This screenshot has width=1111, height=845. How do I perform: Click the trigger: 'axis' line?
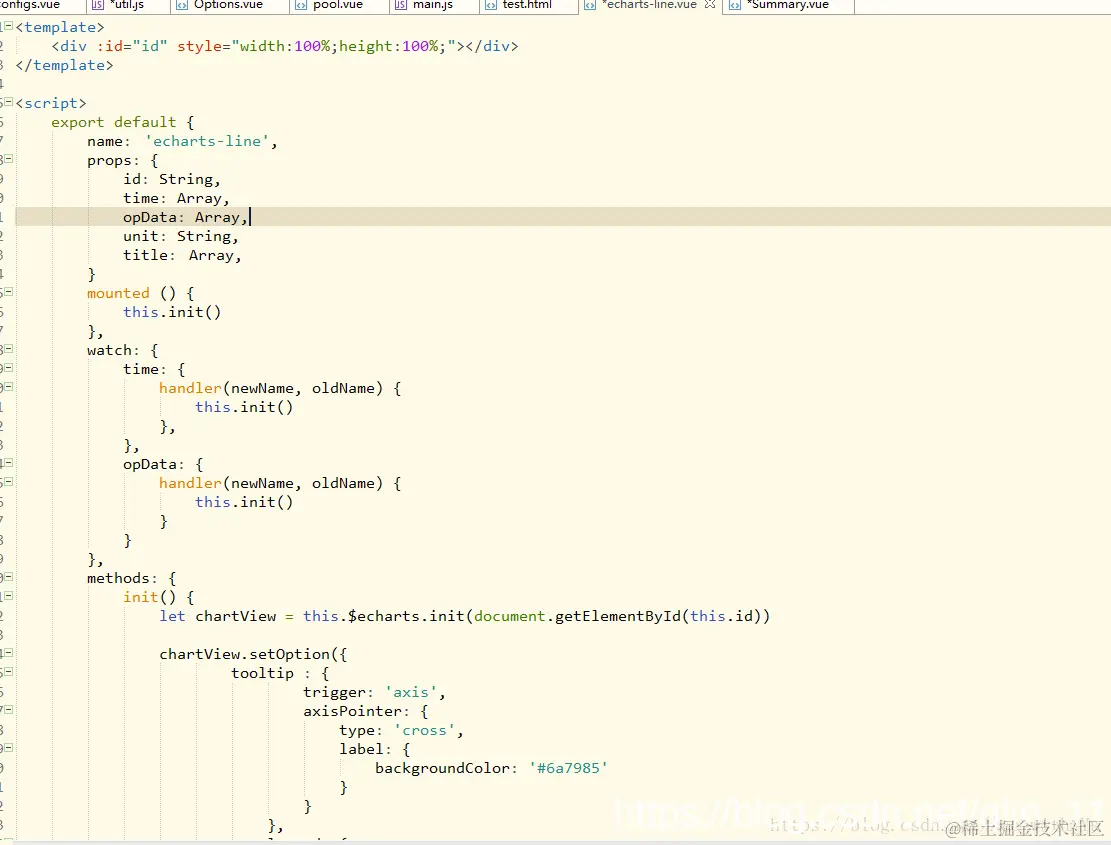(x=374, y=692)
